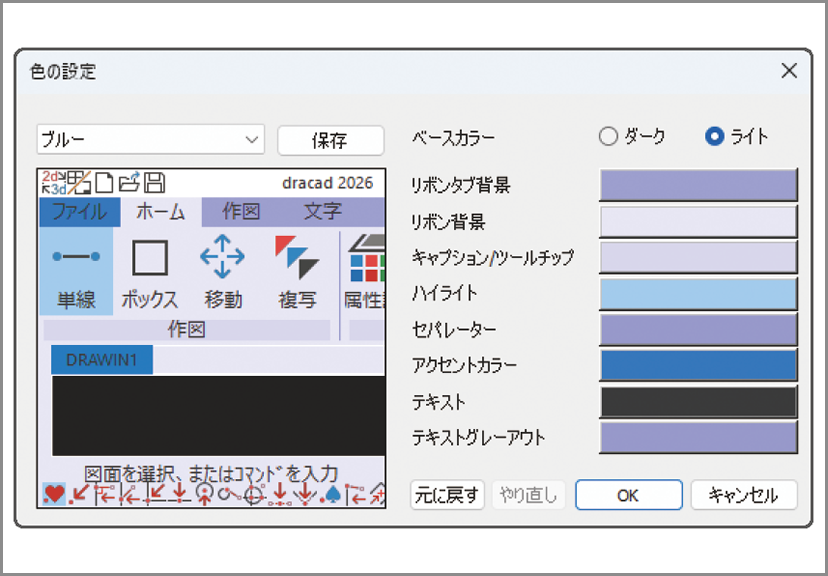Select the ライト base color option
This screenshot has height=576, width=828.
click(712, 138)
